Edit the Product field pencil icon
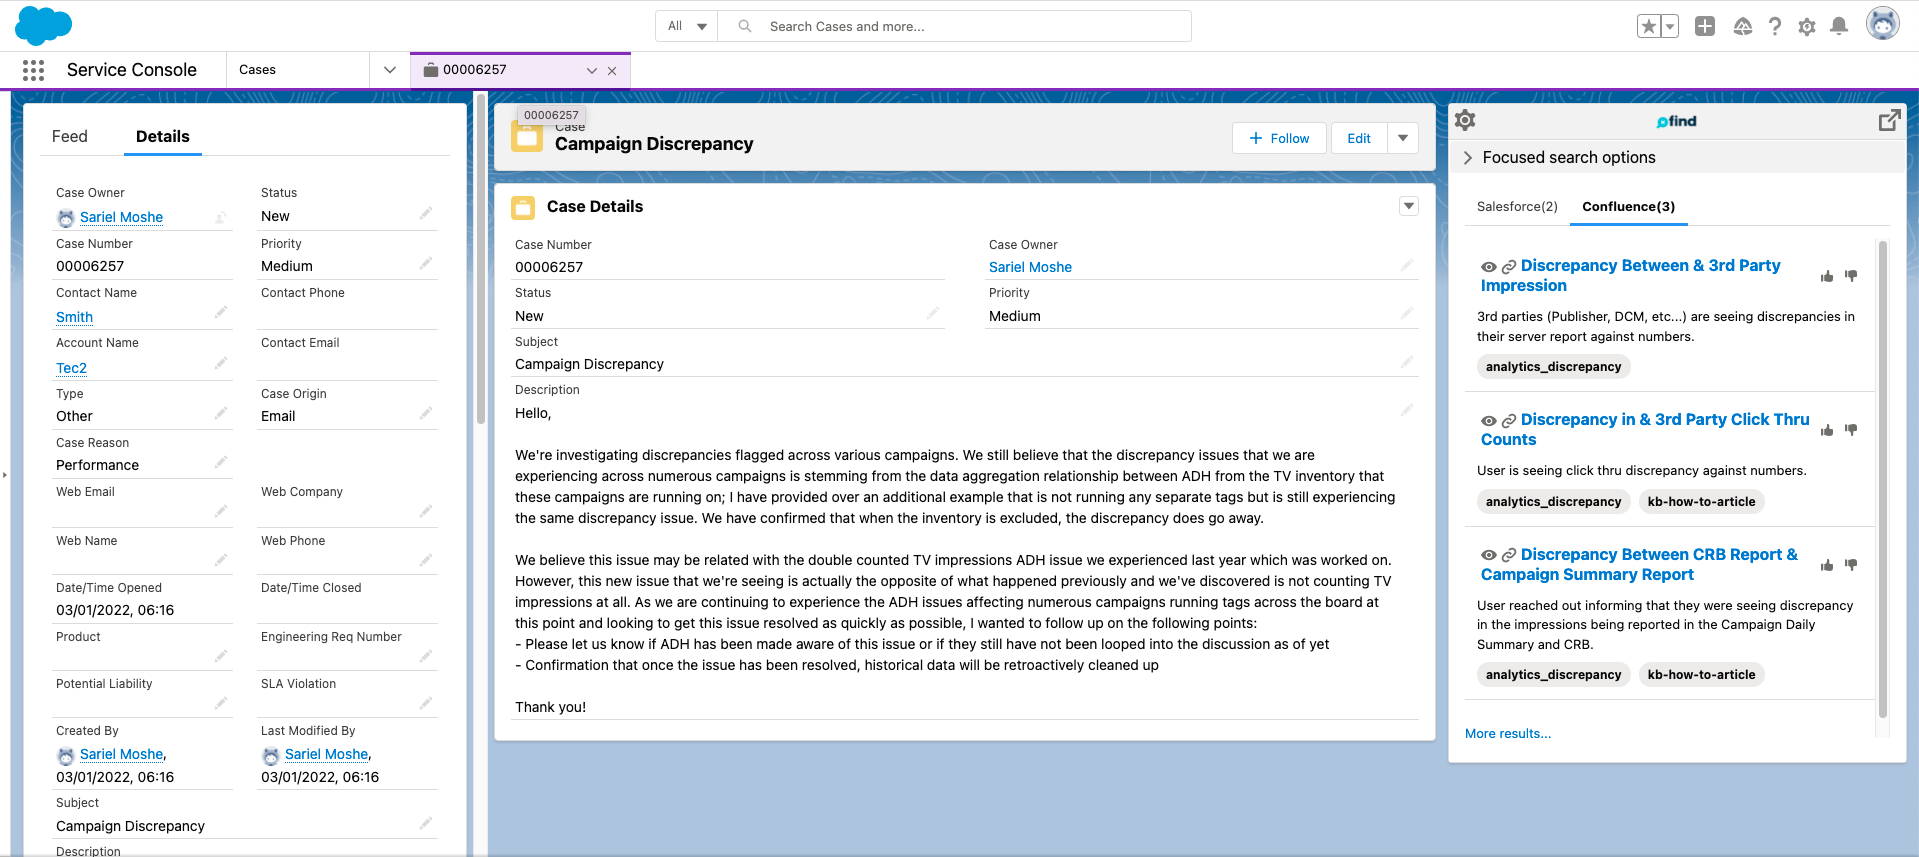 (x=221, y=656)
